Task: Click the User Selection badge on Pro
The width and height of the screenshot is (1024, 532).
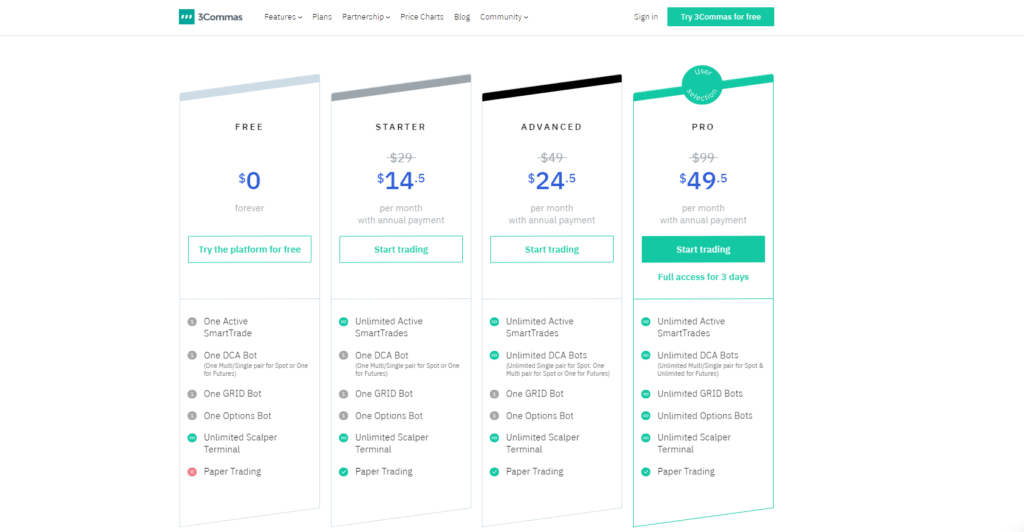Action: 702,85
